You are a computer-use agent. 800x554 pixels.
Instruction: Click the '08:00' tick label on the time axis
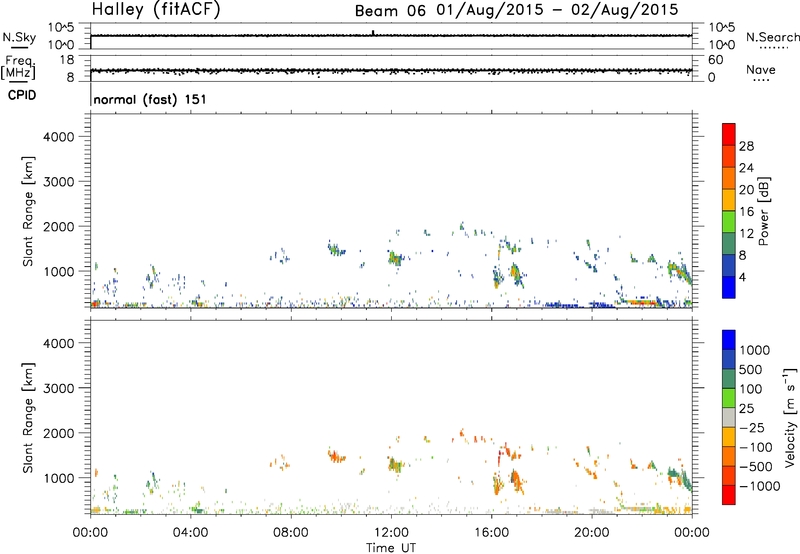(291, 533)
